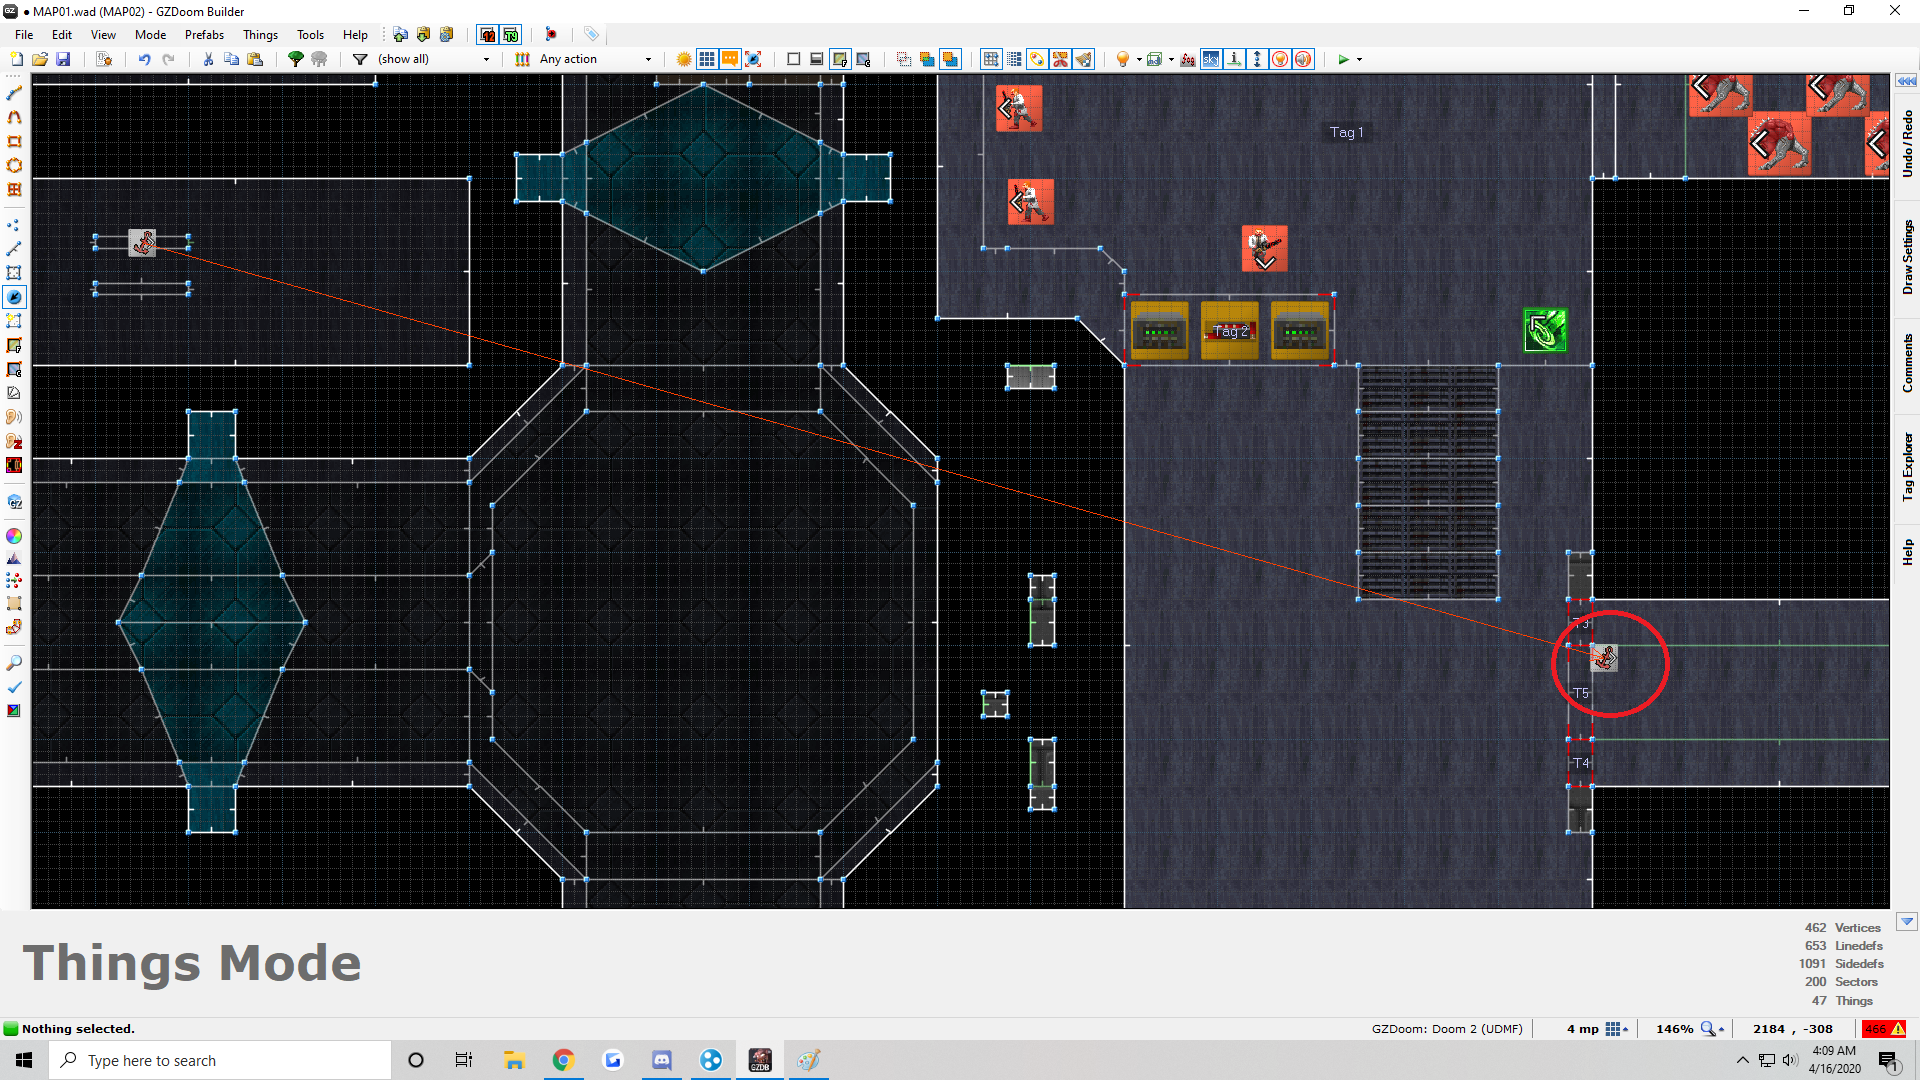Expand model rendering dropdown arrow
The width and height of the screenshot is (1920, 1080).
(1171, 59)
